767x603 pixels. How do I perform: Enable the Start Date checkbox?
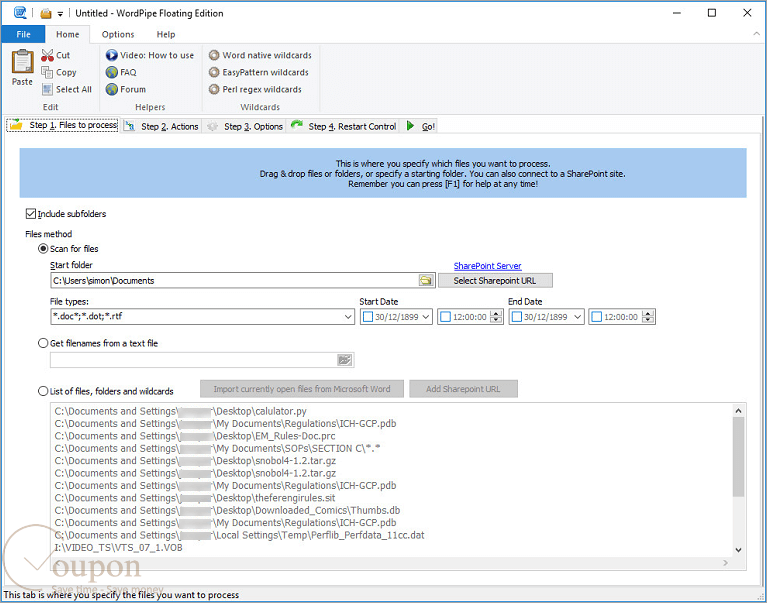[x=368, y=317]
